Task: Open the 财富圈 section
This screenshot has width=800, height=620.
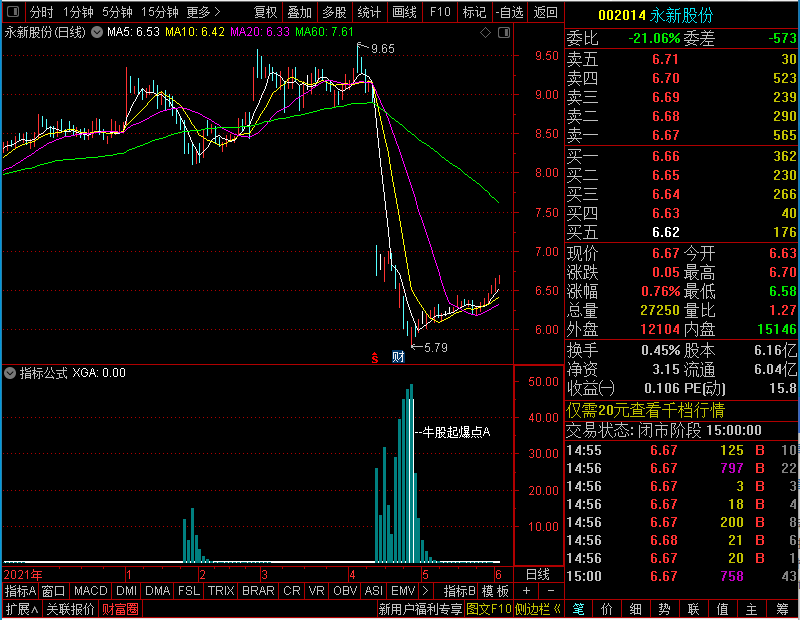Action: pyautogui.click(x=120, y=609)
